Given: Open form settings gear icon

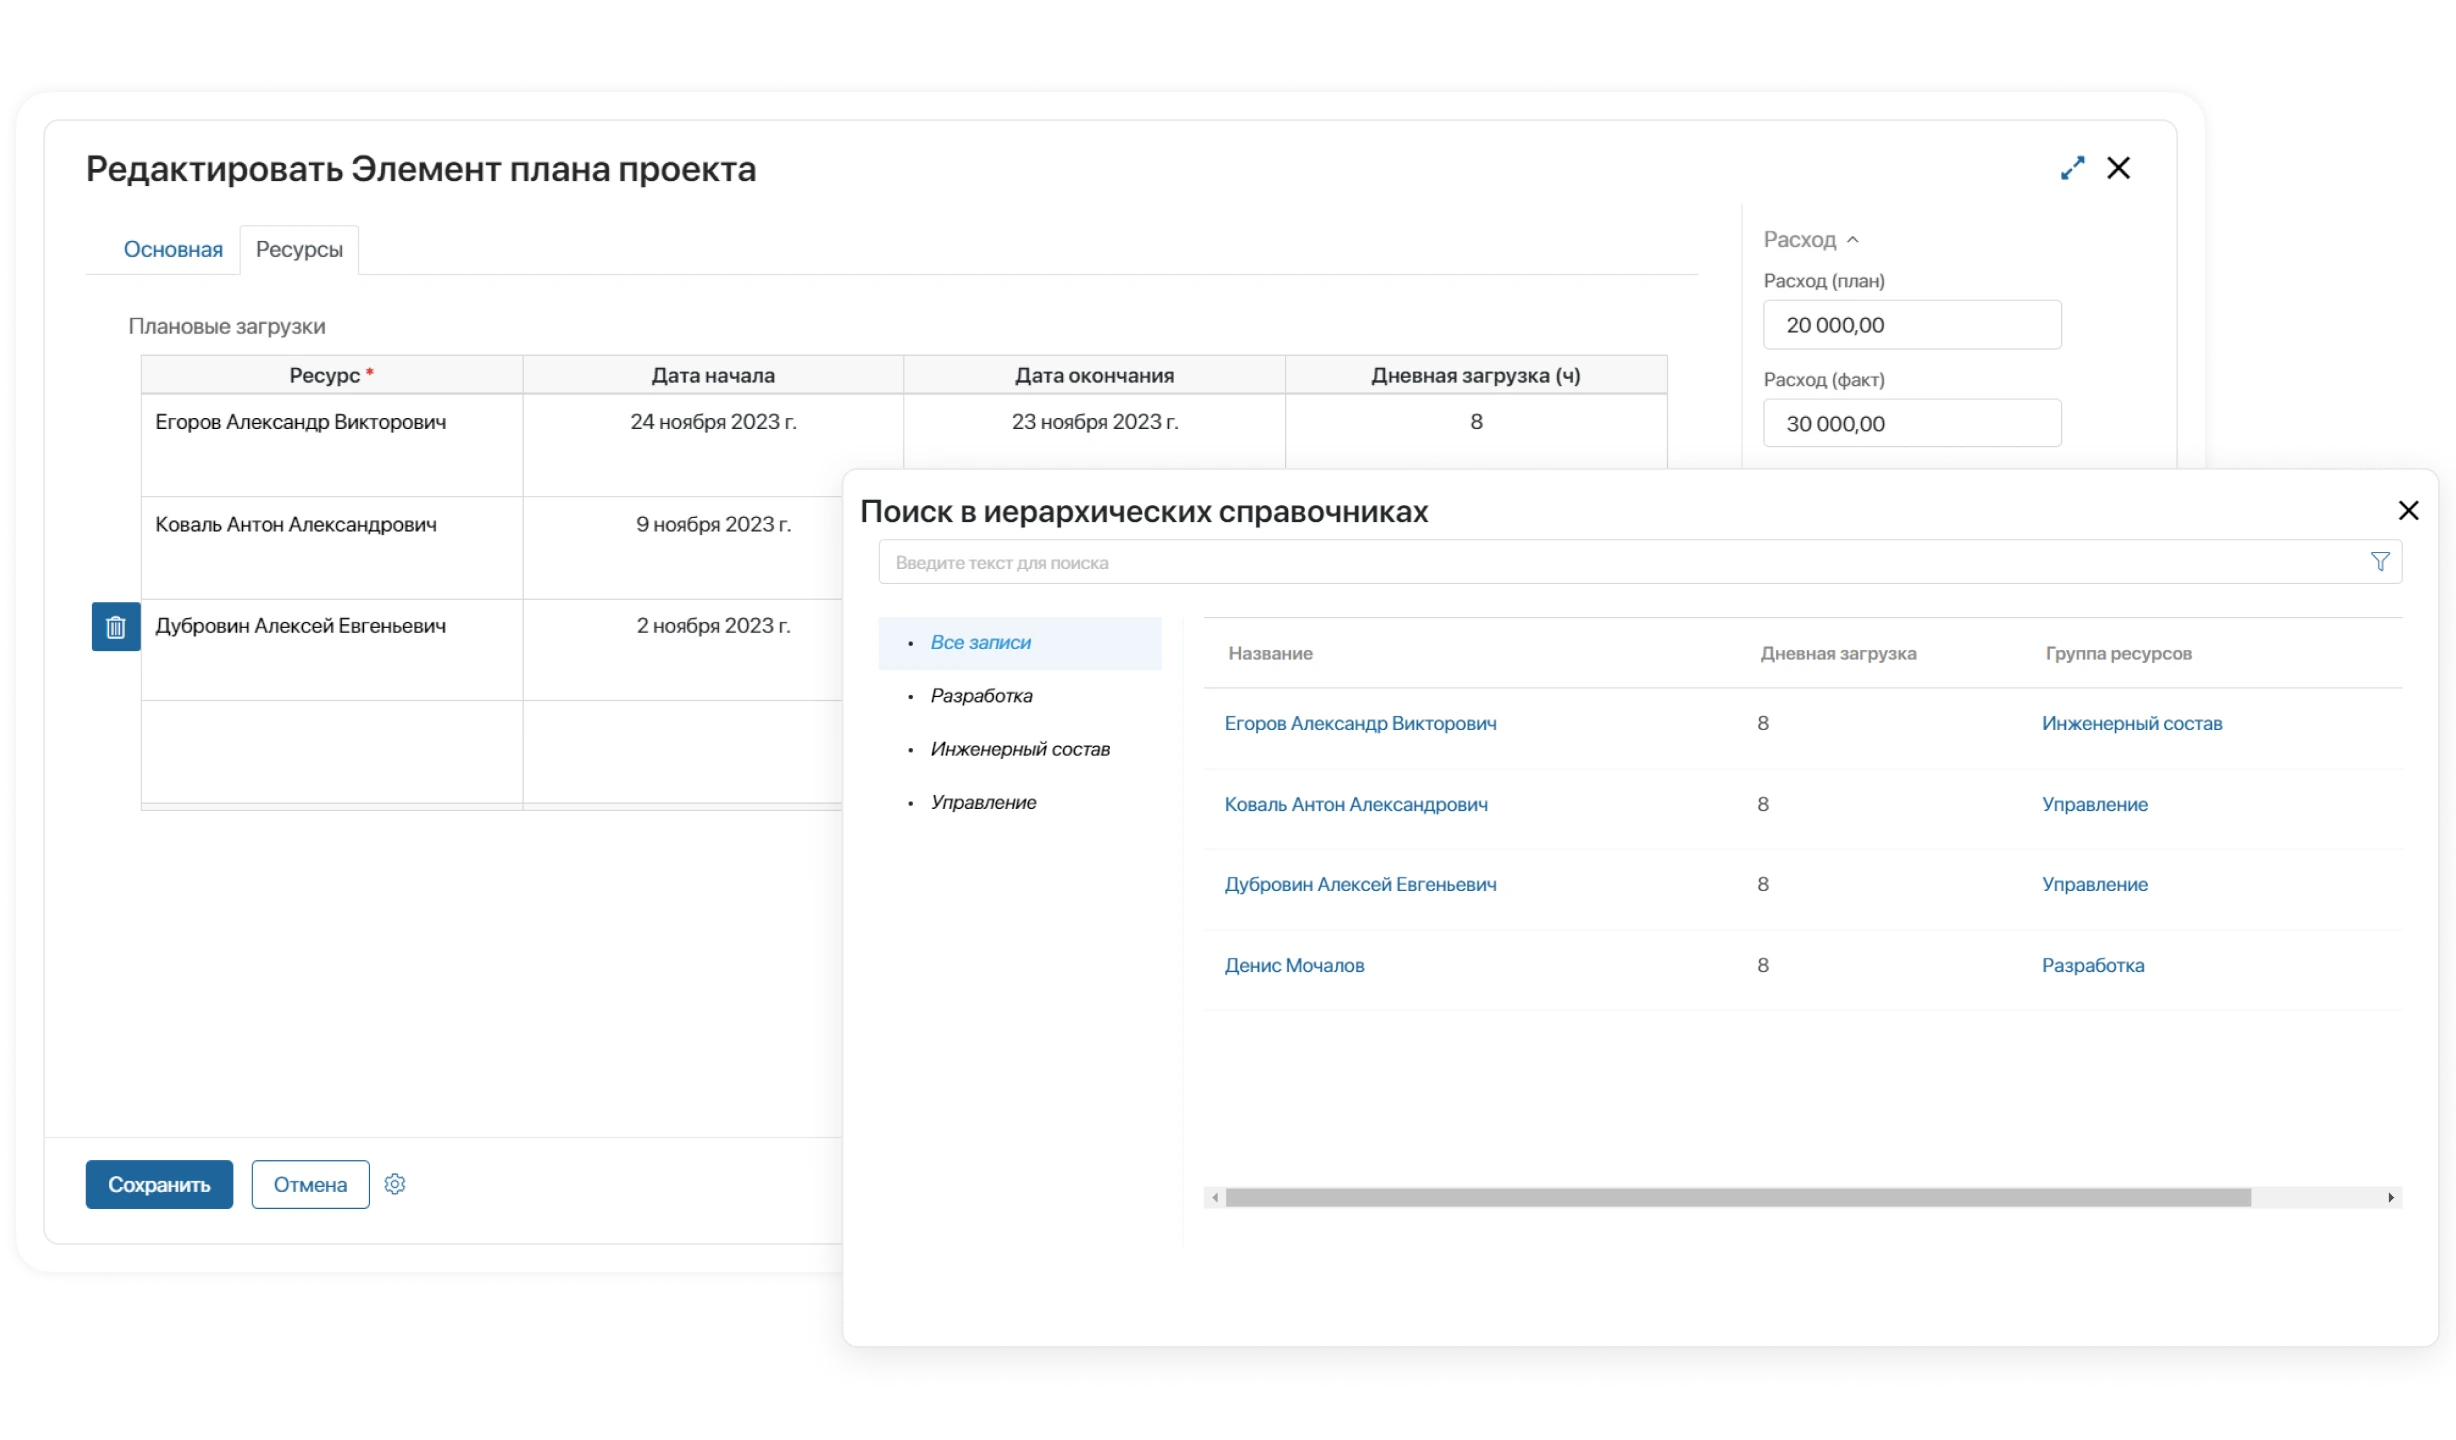Looking at the screenshot, I should pyautogui.click(x=395, y=1184).
